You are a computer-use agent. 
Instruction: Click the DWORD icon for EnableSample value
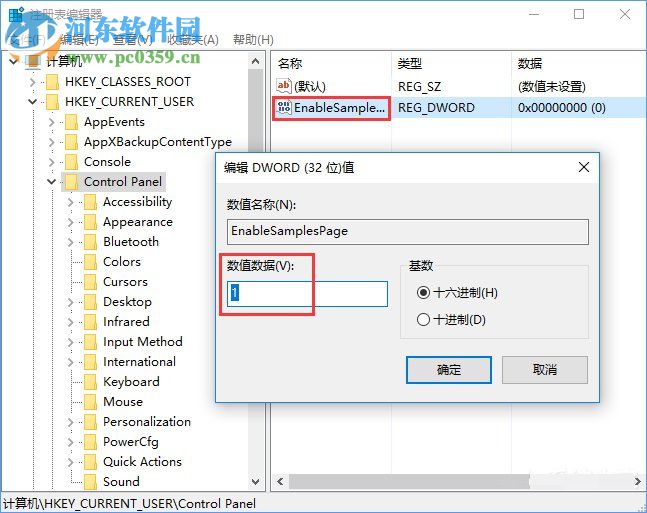[284, 107]
